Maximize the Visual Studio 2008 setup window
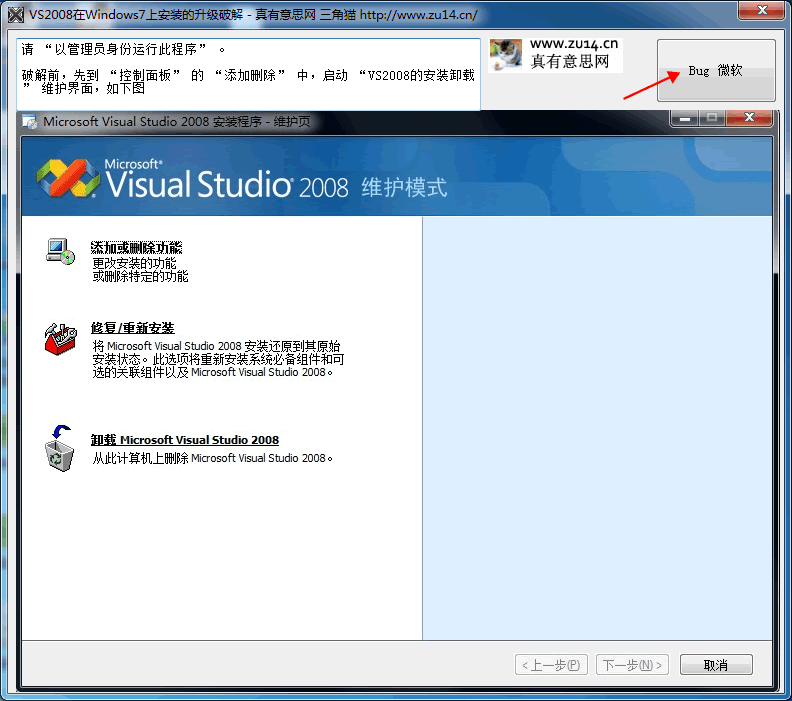792x701 pixels. coord(712,118)
